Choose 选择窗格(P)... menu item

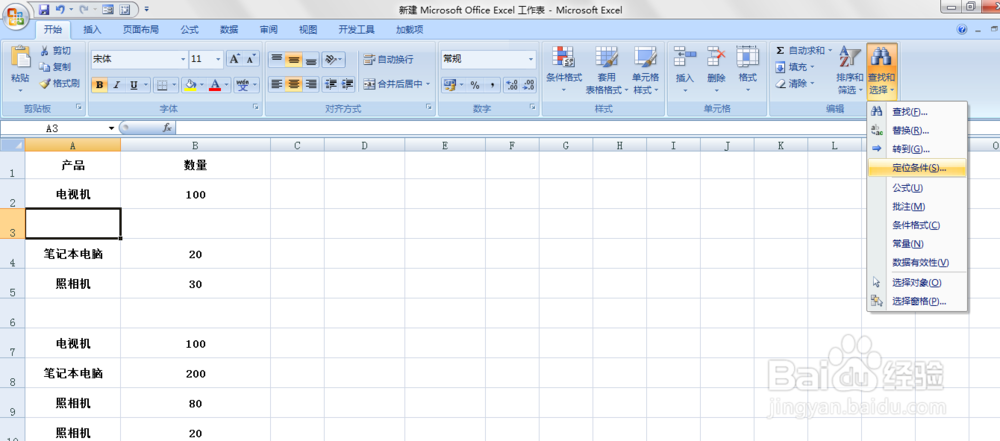click(x=917, y=301)
